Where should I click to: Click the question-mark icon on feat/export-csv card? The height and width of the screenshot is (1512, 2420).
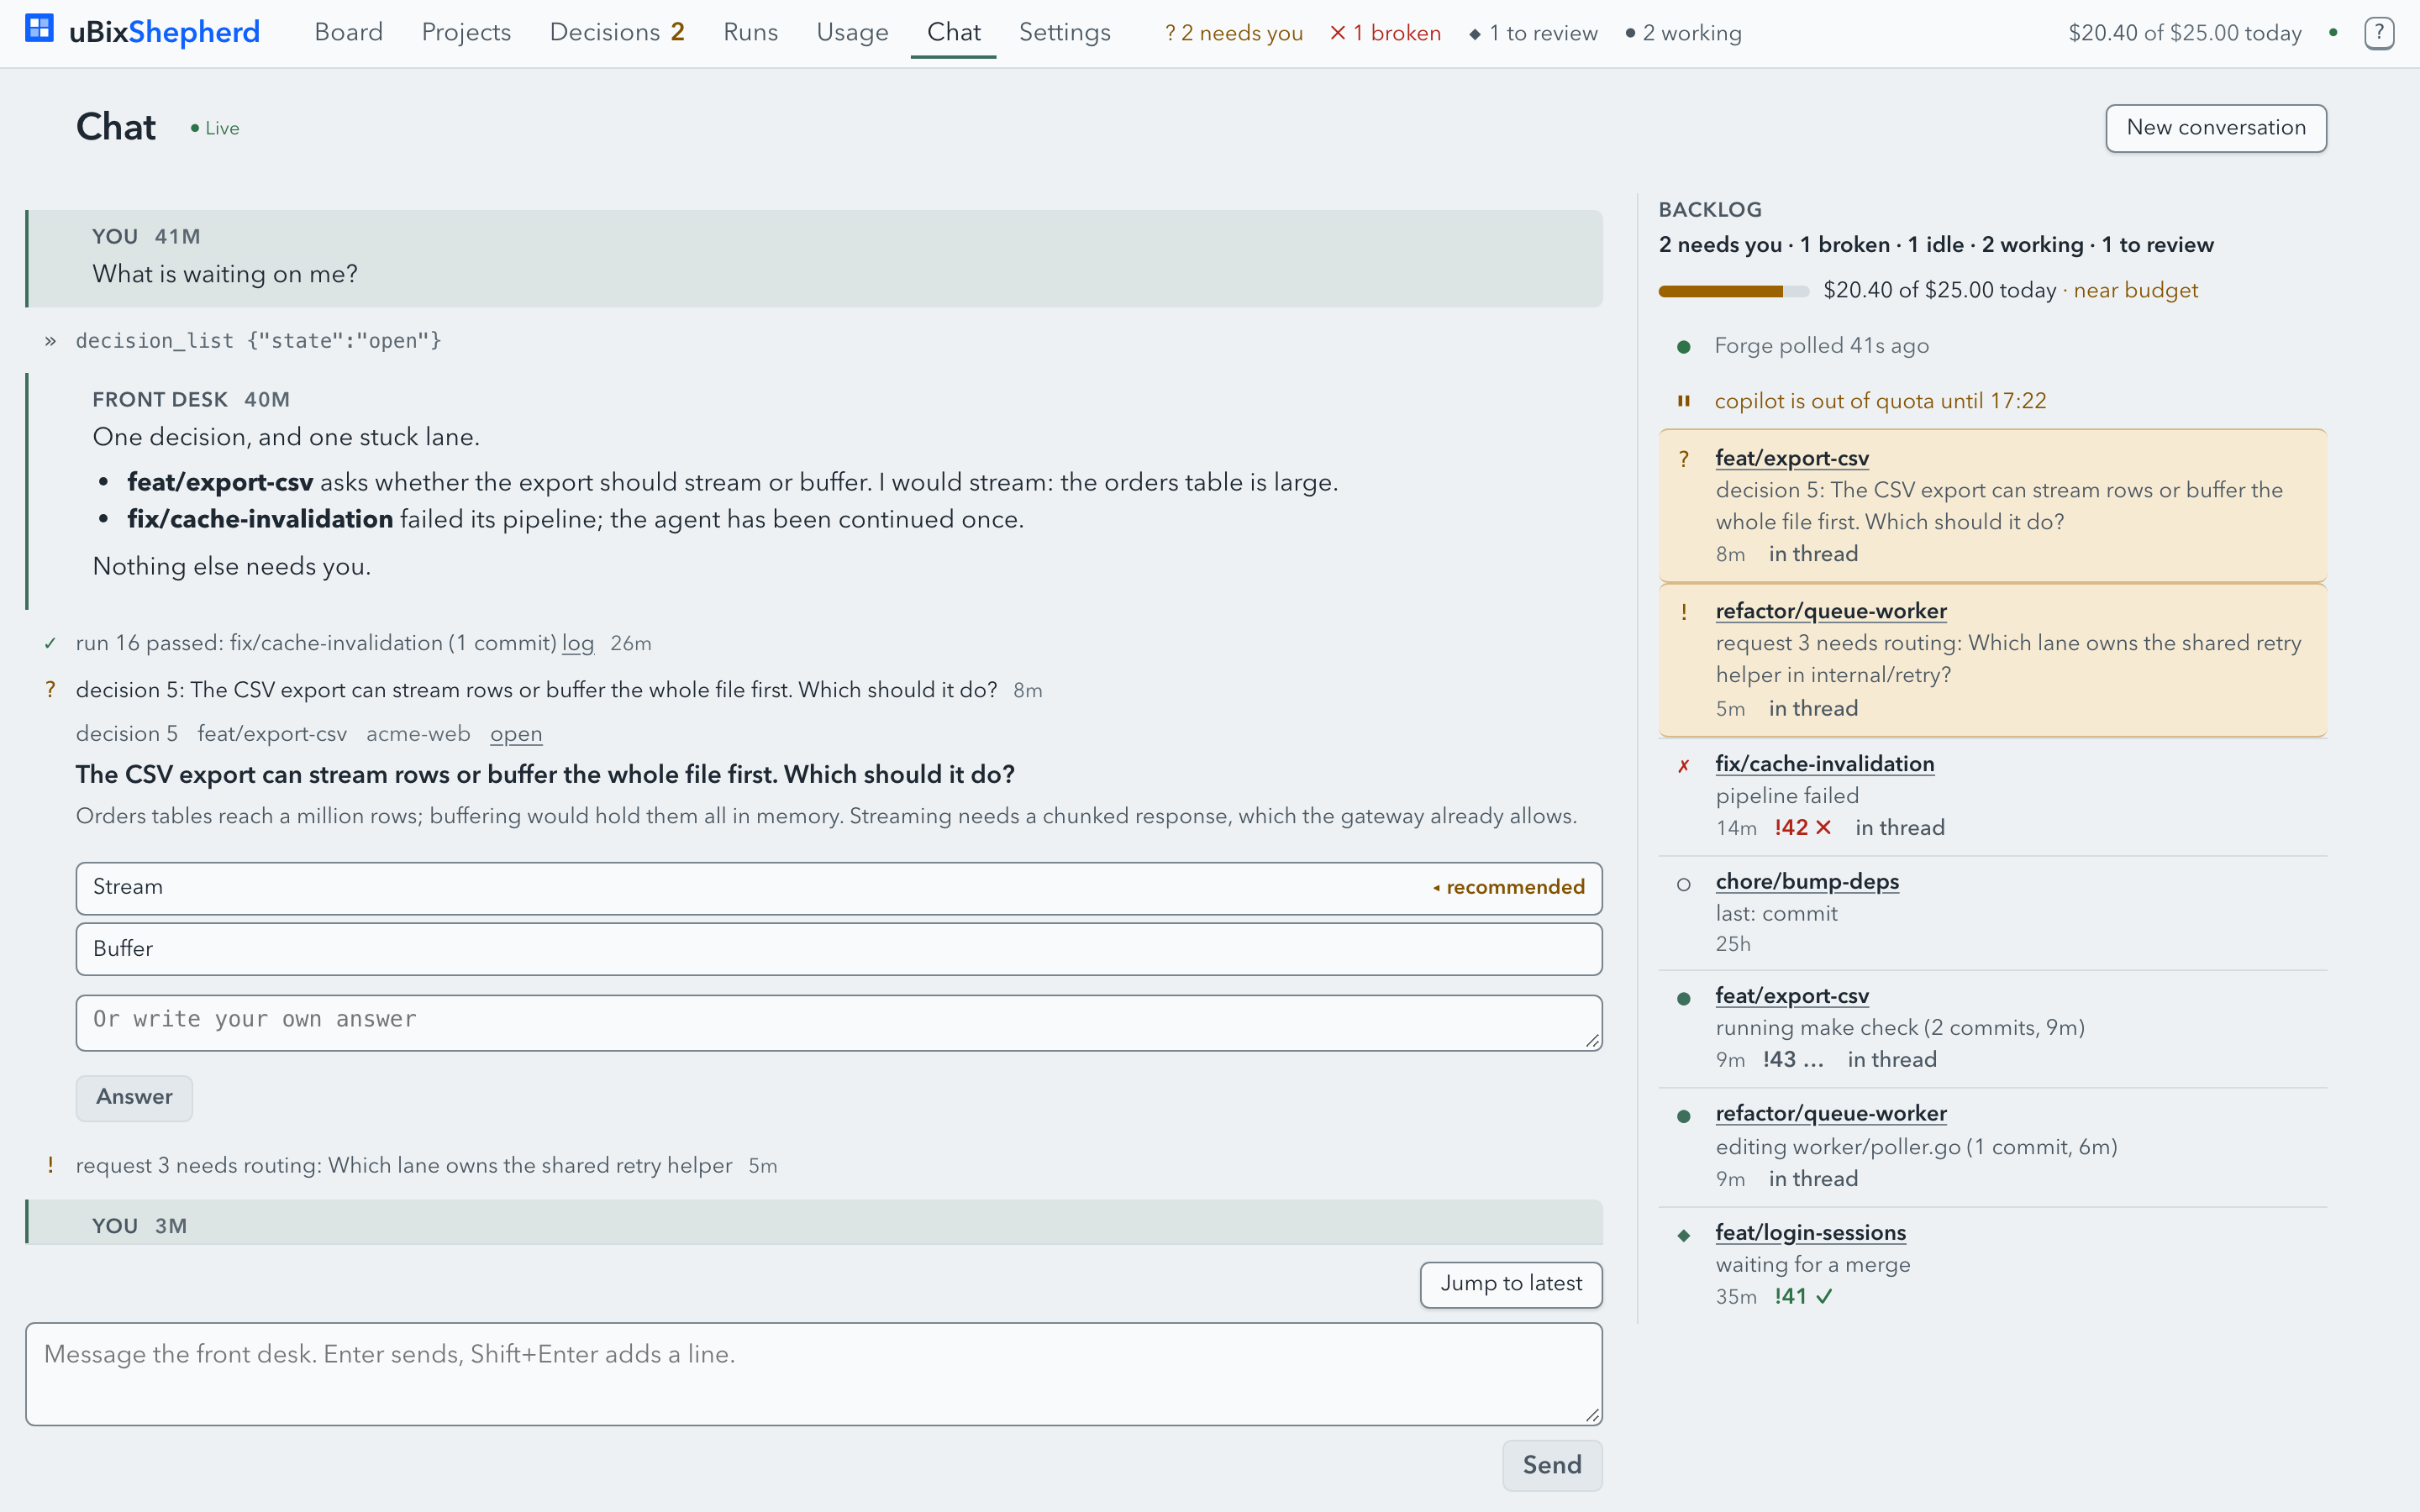point(1684,458)
